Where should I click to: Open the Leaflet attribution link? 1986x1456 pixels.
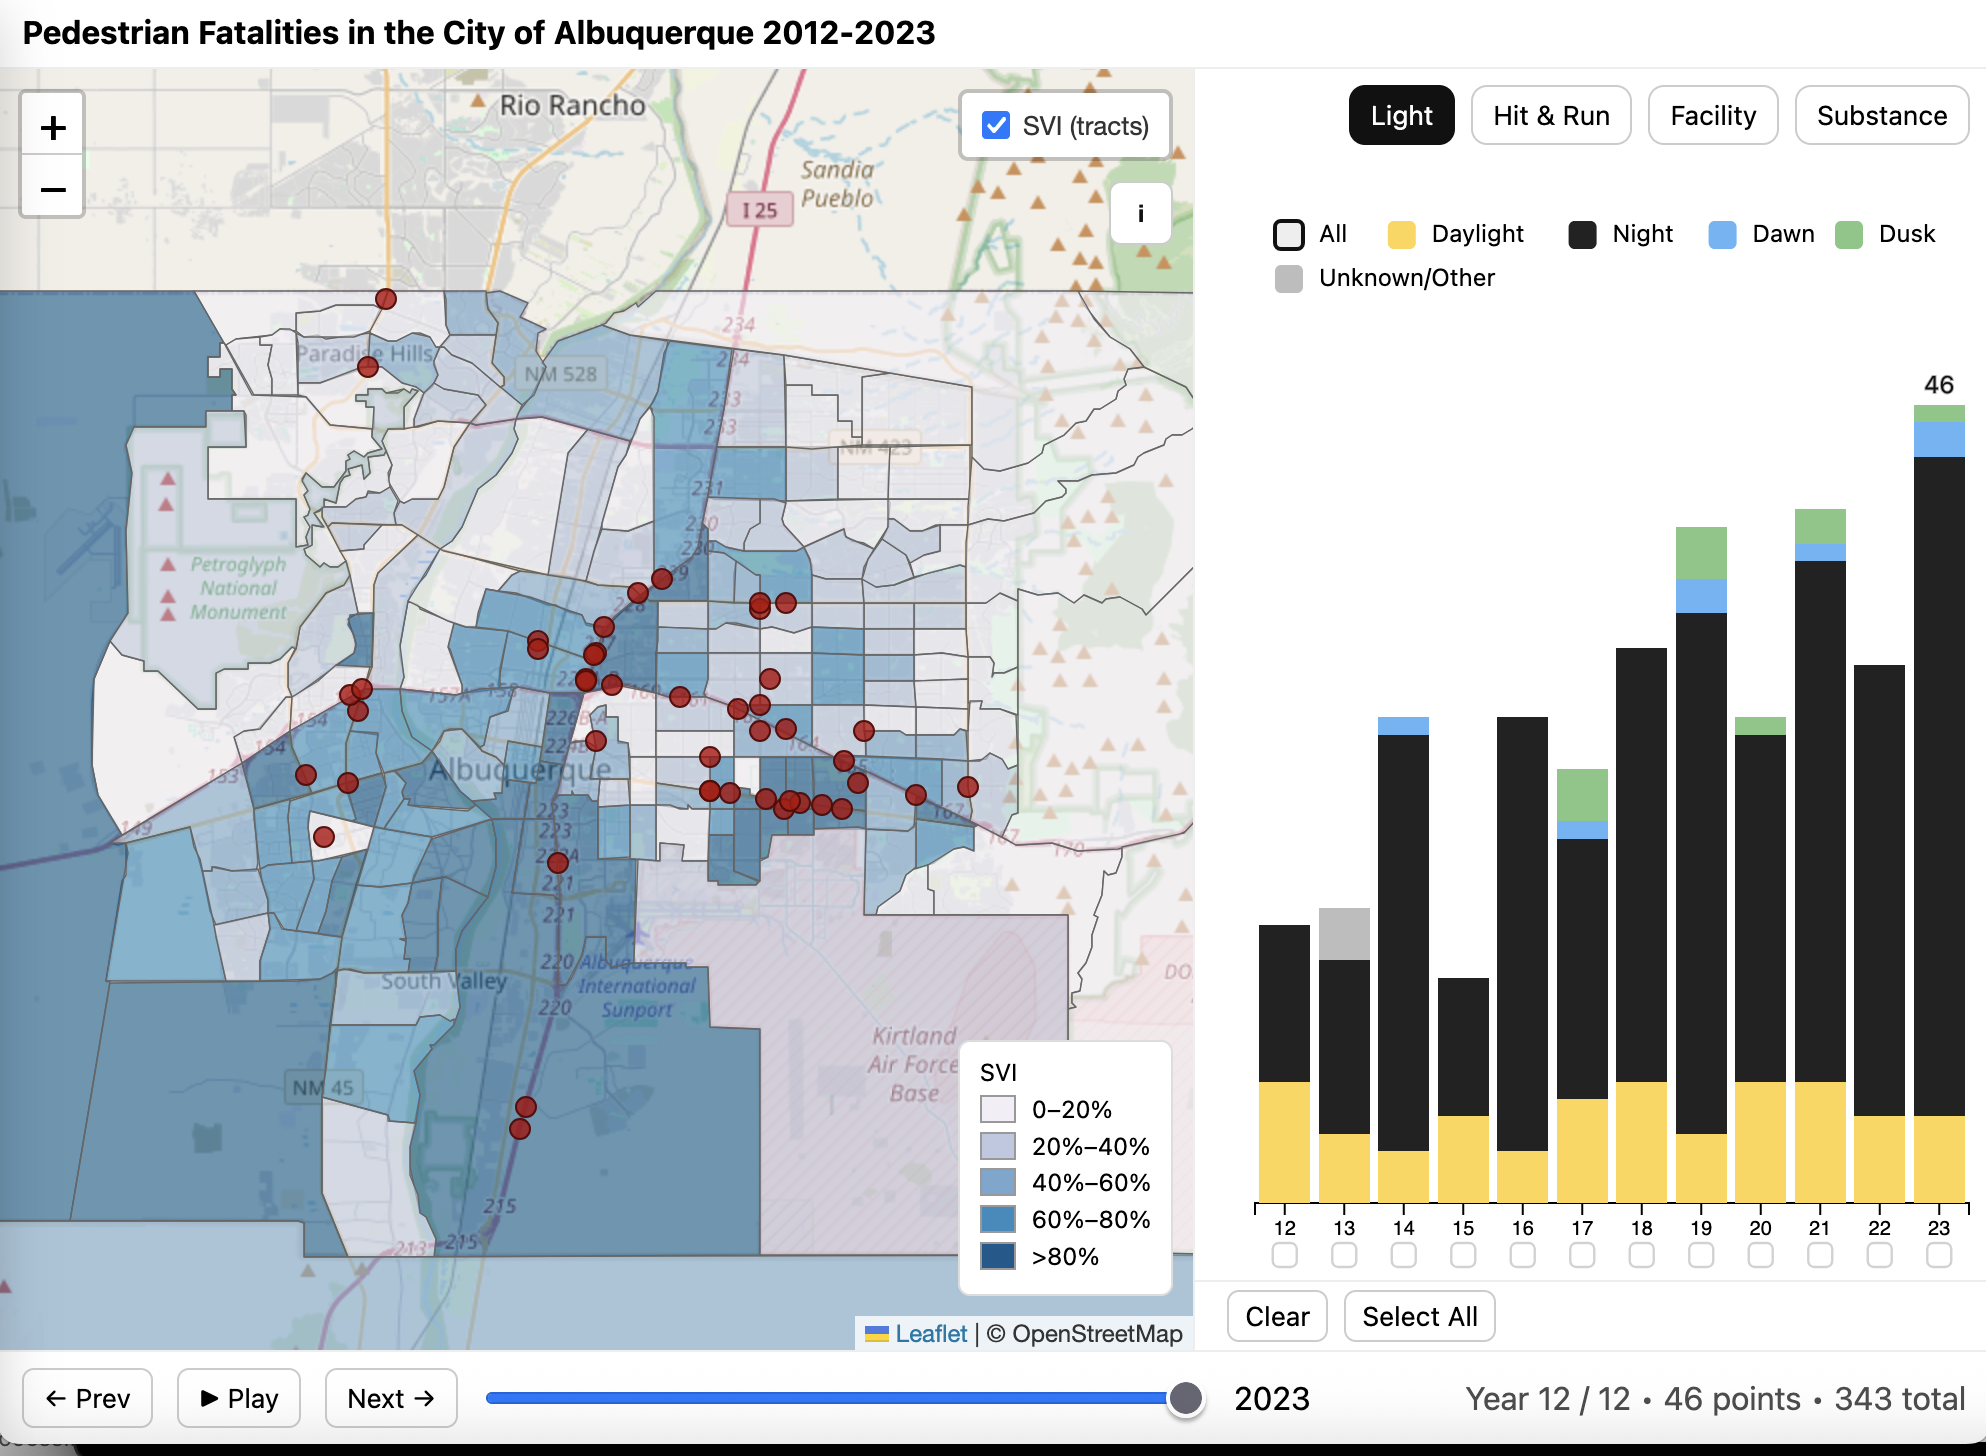[x=930, y=1334]
